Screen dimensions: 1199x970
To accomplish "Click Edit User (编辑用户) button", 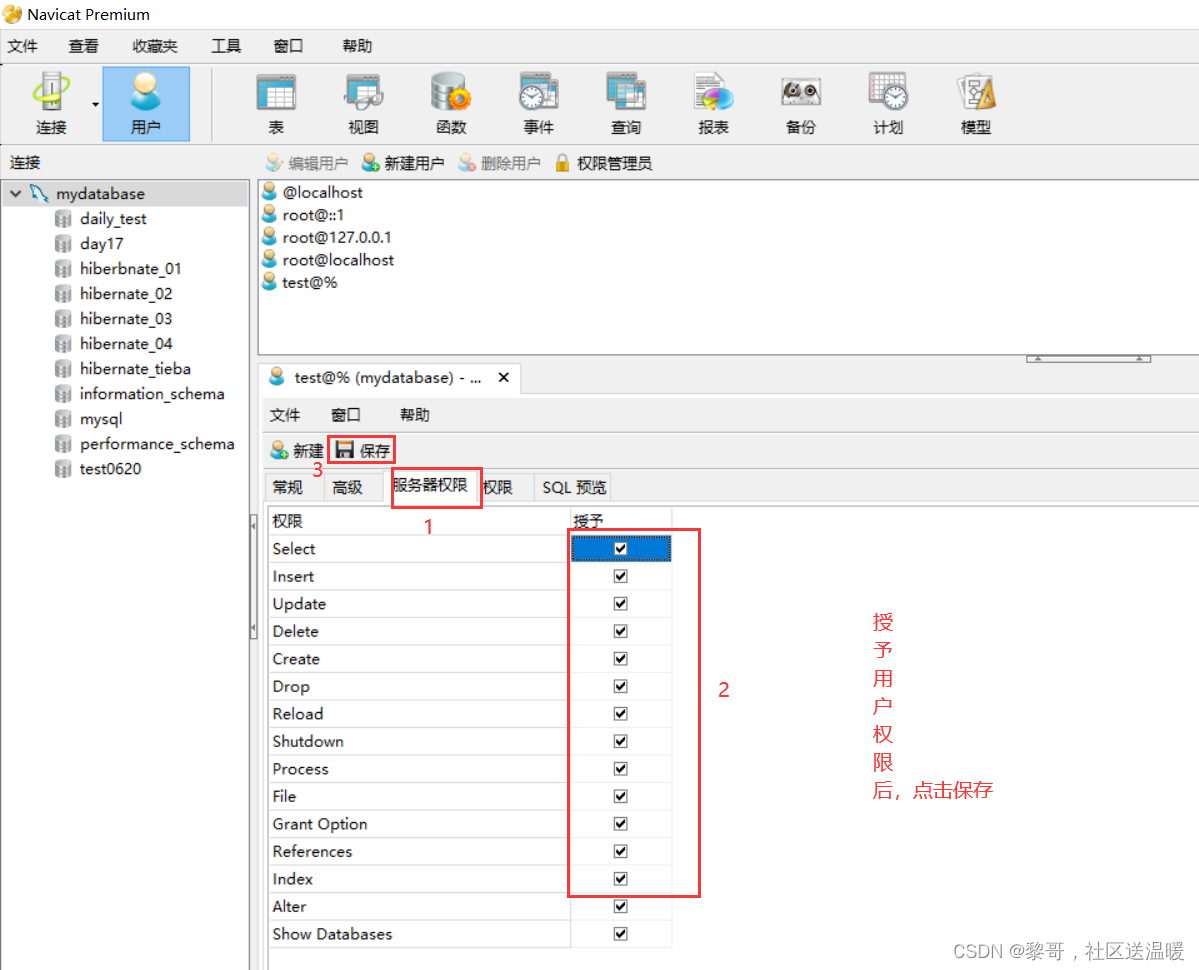I will pos(307,163).
